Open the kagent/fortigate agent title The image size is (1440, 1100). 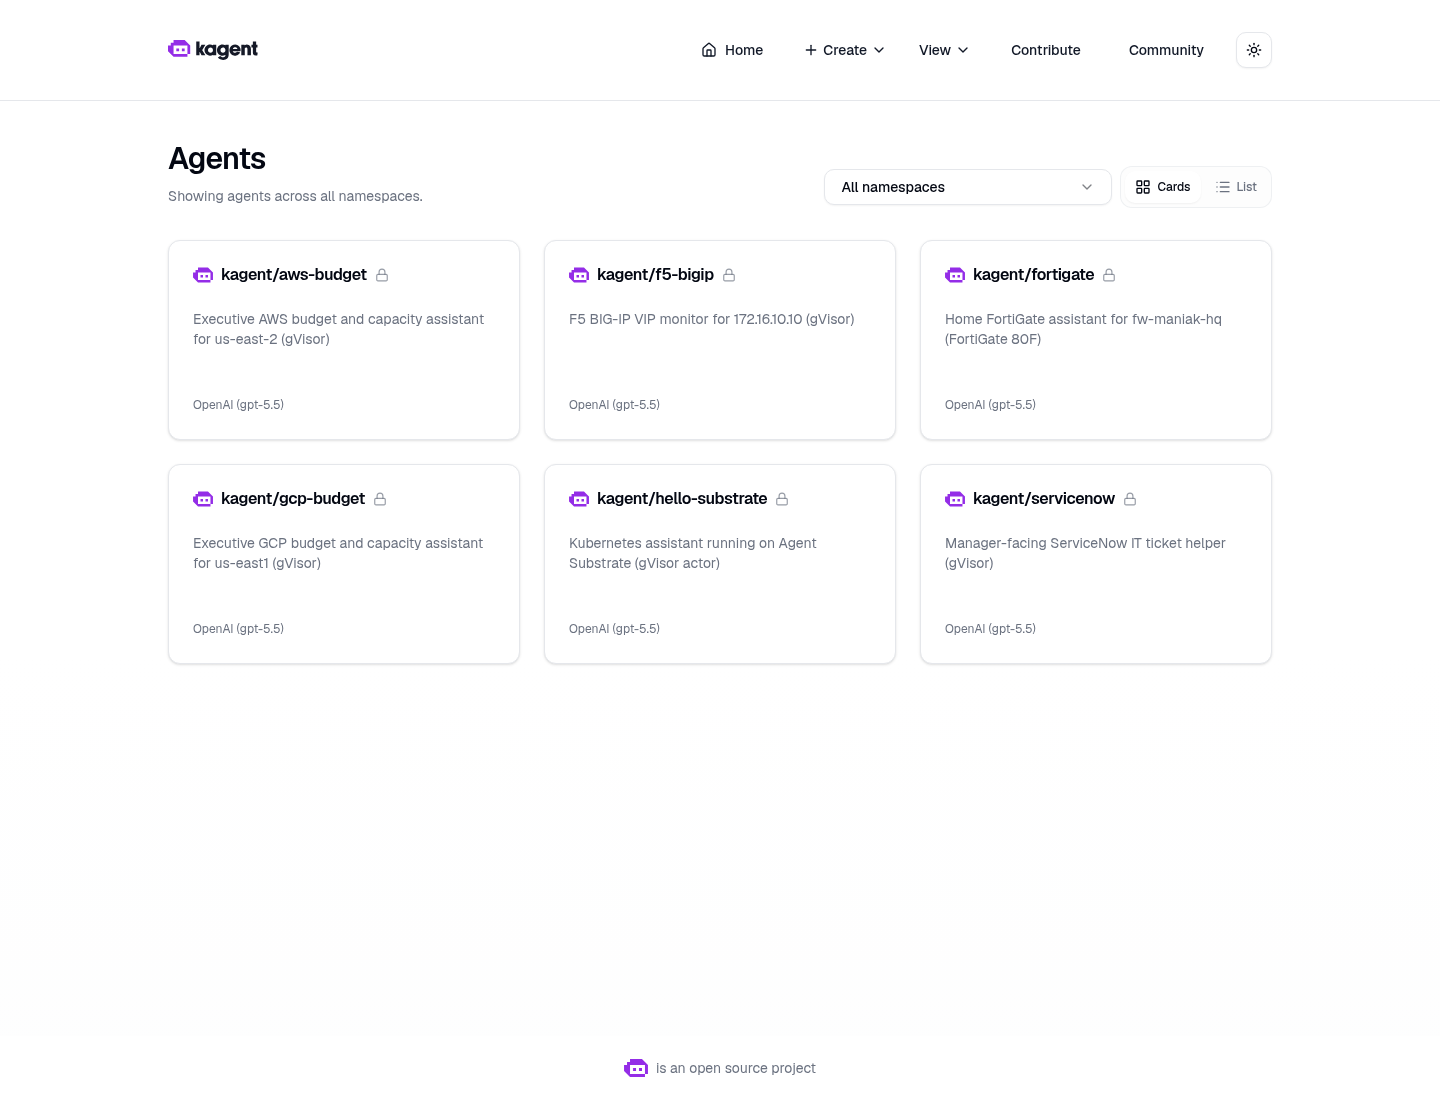coord(1033,275)
